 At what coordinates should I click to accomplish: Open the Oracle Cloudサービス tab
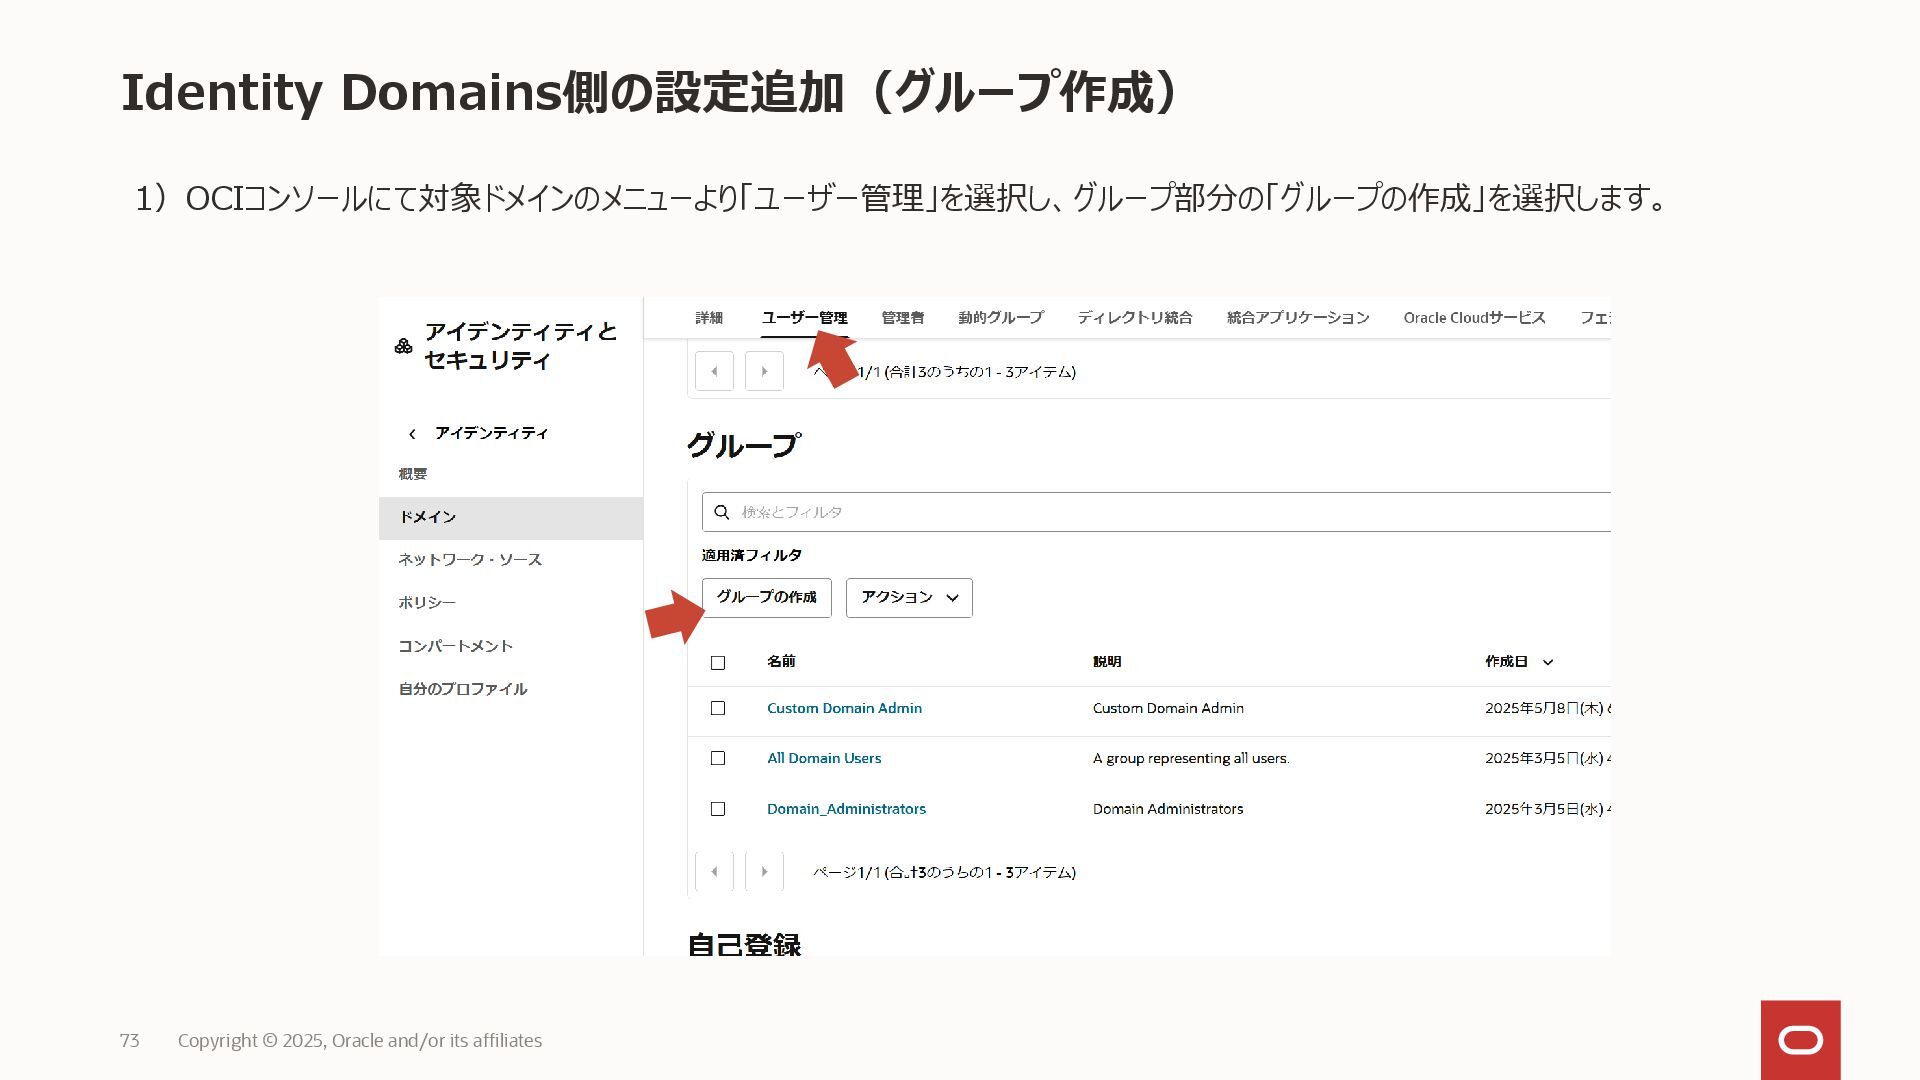[x=1474, y=318]
